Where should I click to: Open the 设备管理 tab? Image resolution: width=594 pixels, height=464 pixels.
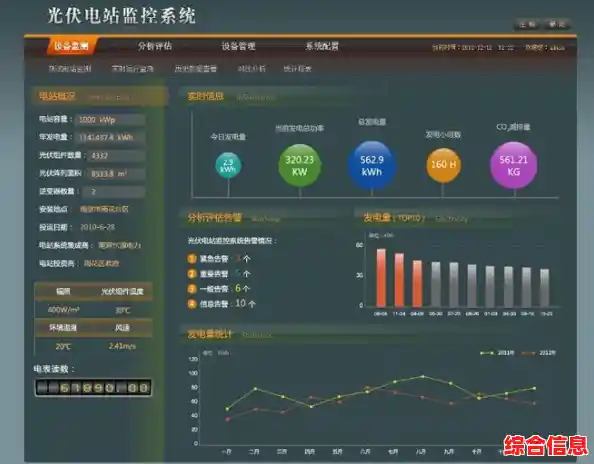click(x=238, y=47)
